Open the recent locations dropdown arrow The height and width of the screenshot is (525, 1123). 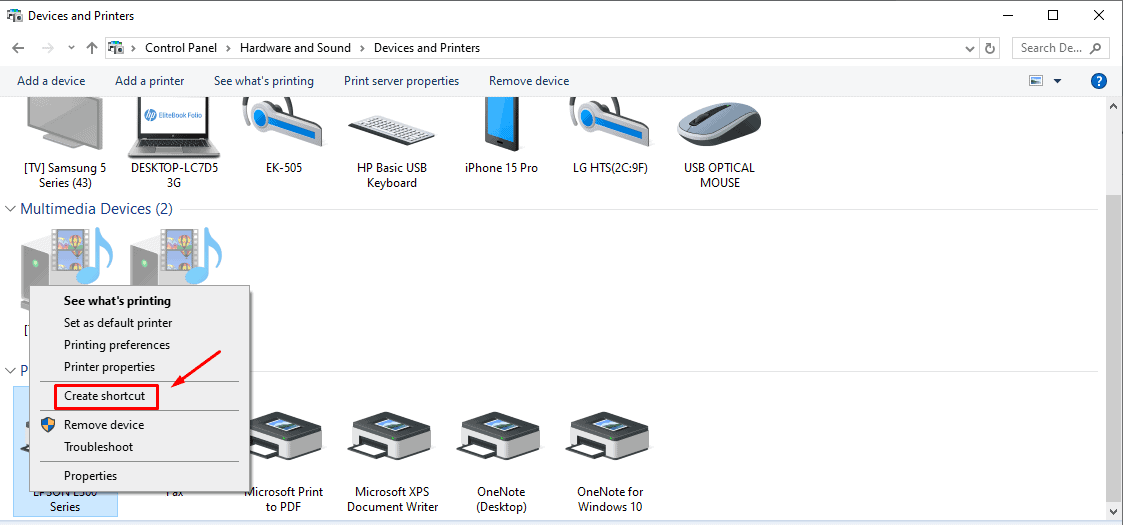pyautogui.click(x=71, y=48)
